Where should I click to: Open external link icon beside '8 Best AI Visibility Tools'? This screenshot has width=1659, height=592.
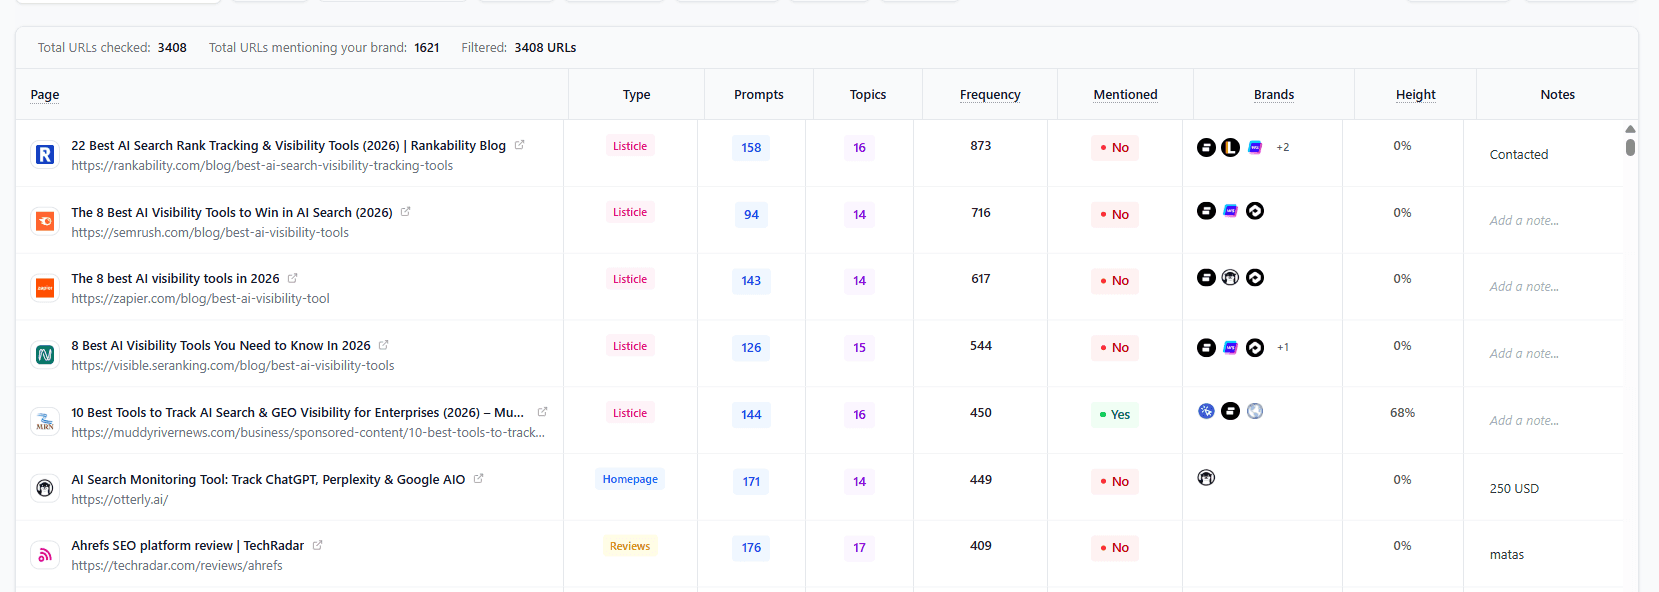tap(383, 345)
